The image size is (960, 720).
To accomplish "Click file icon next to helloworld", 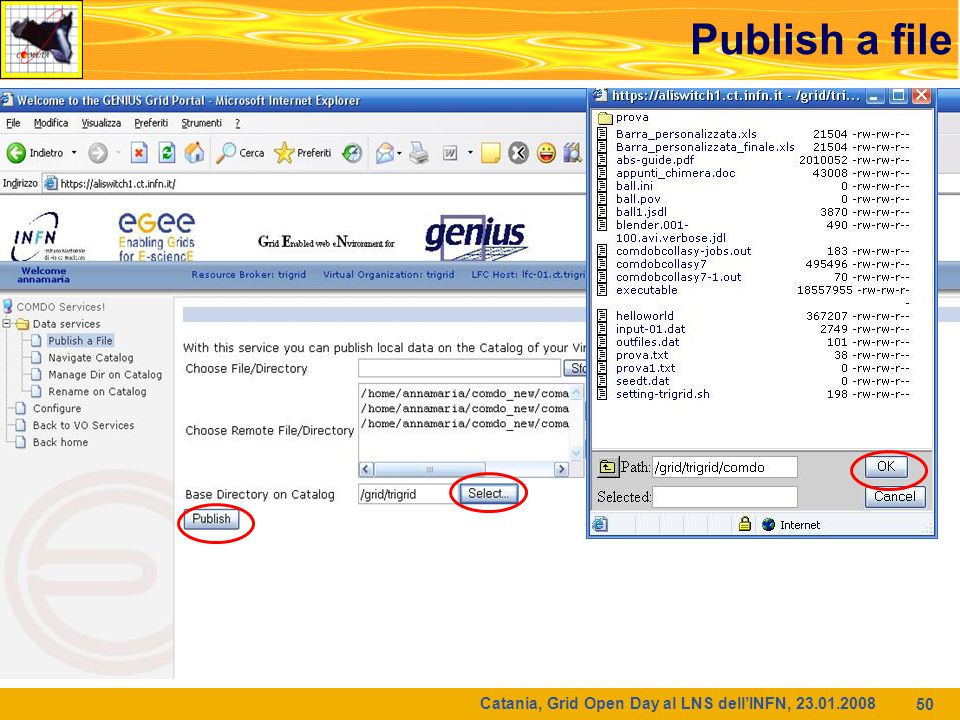I will [602, 316].
